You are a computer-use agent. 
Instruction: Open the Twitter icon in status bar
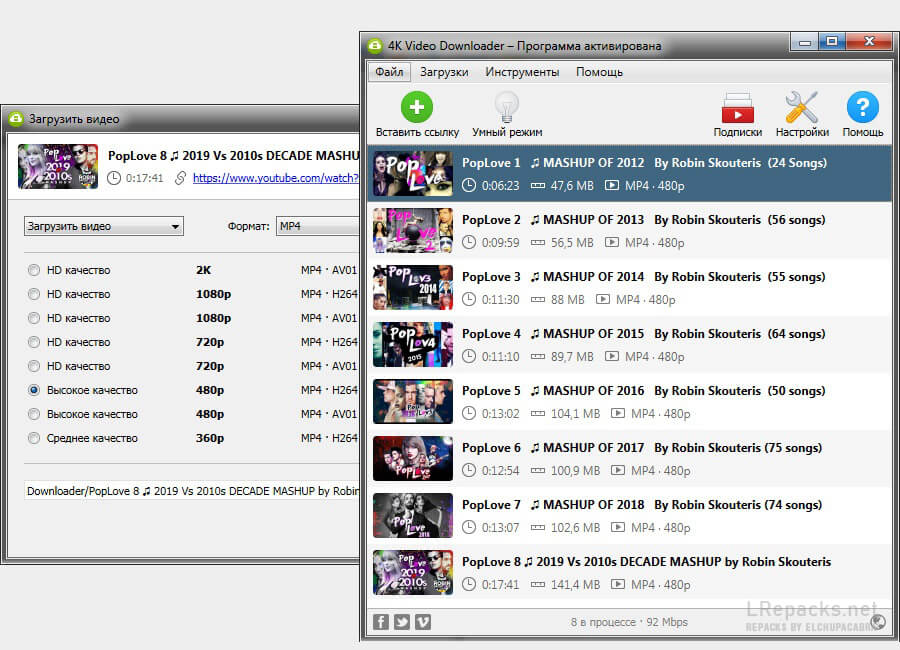coord(402,622)
